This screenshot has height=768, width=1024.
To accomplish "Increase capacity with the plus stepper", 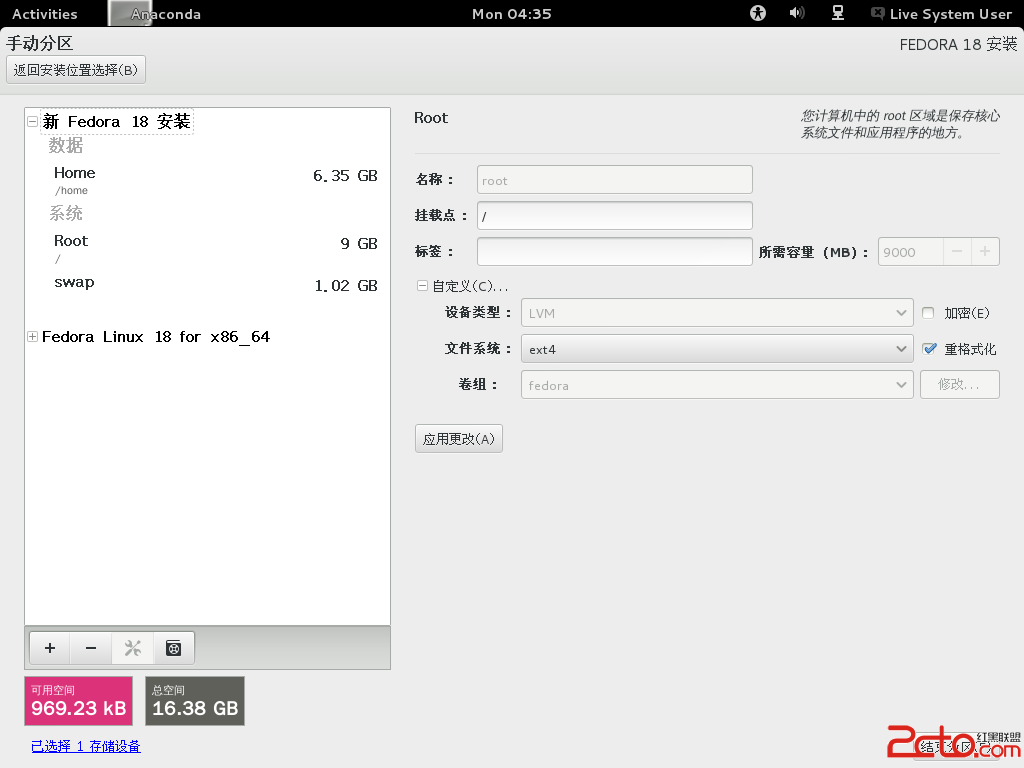I will tap(985, 251).
